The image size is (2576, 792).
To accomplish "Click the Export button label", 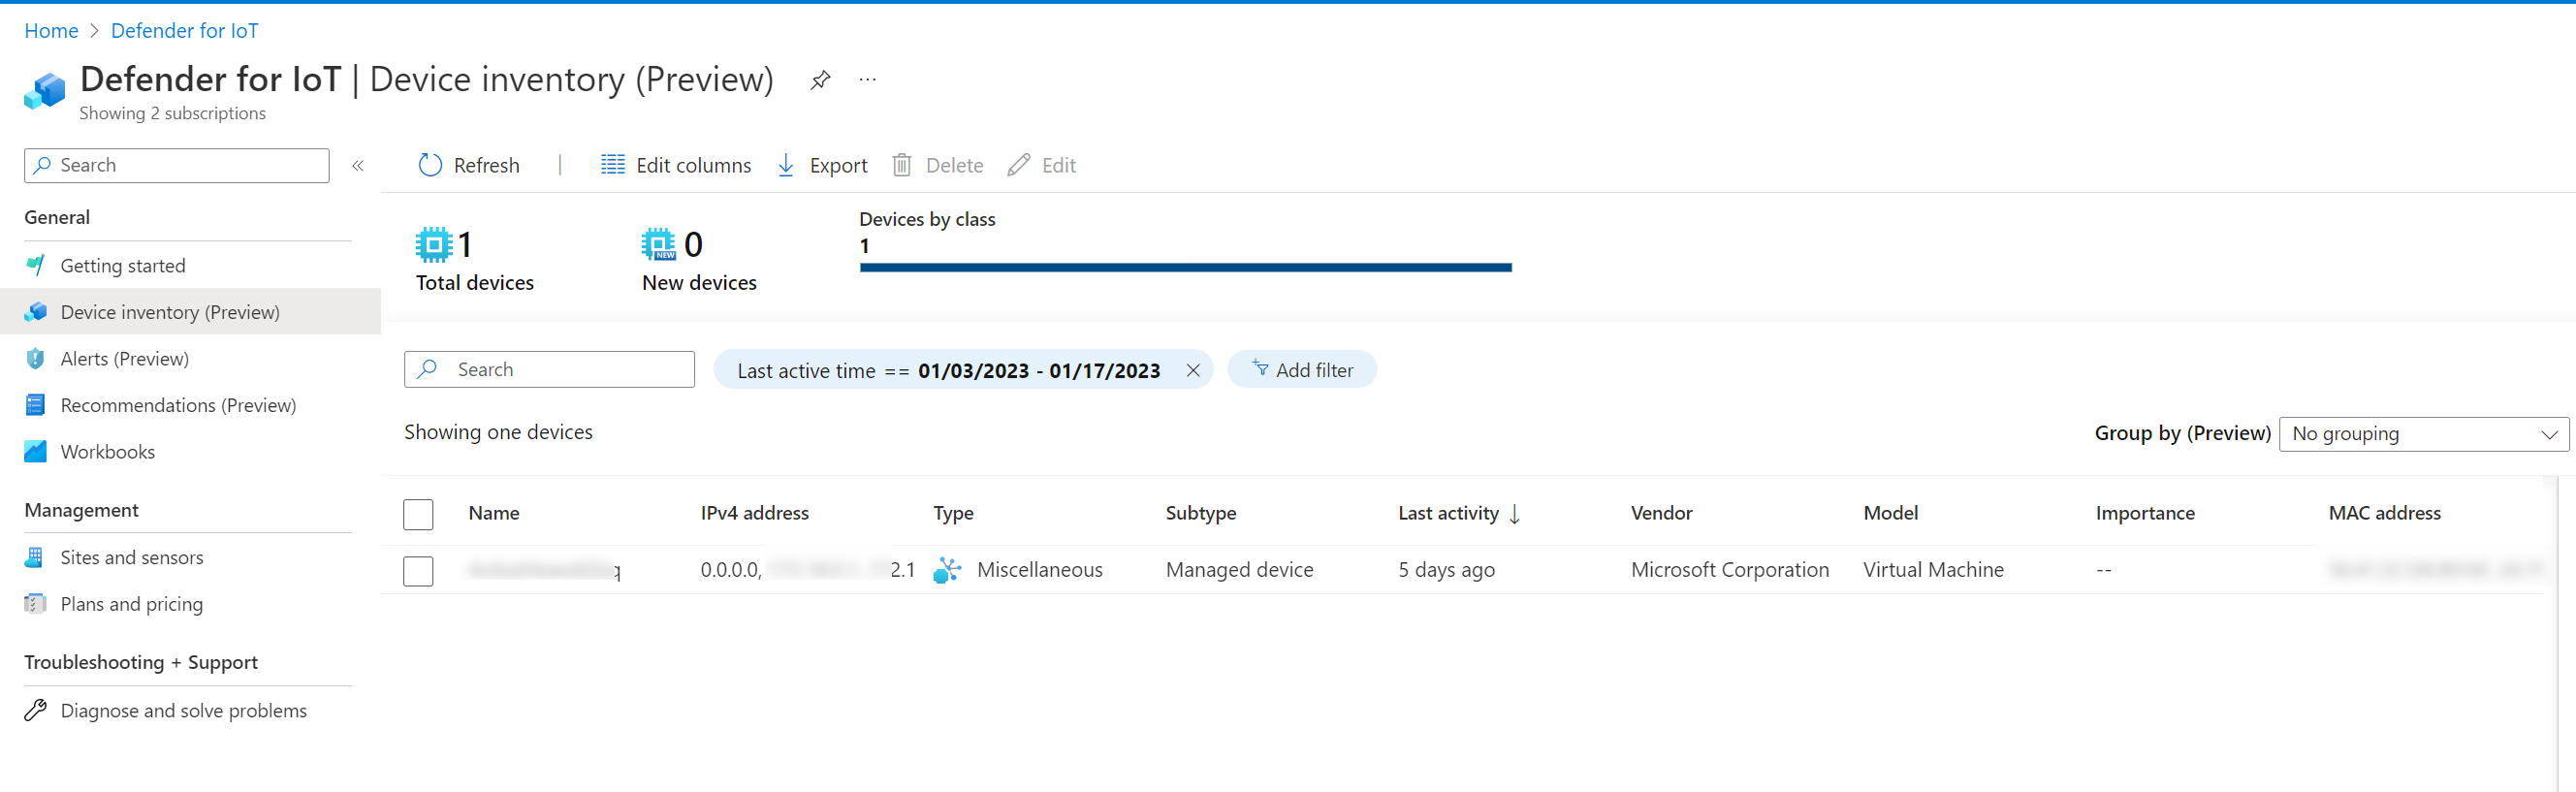I will coord(838,165).
